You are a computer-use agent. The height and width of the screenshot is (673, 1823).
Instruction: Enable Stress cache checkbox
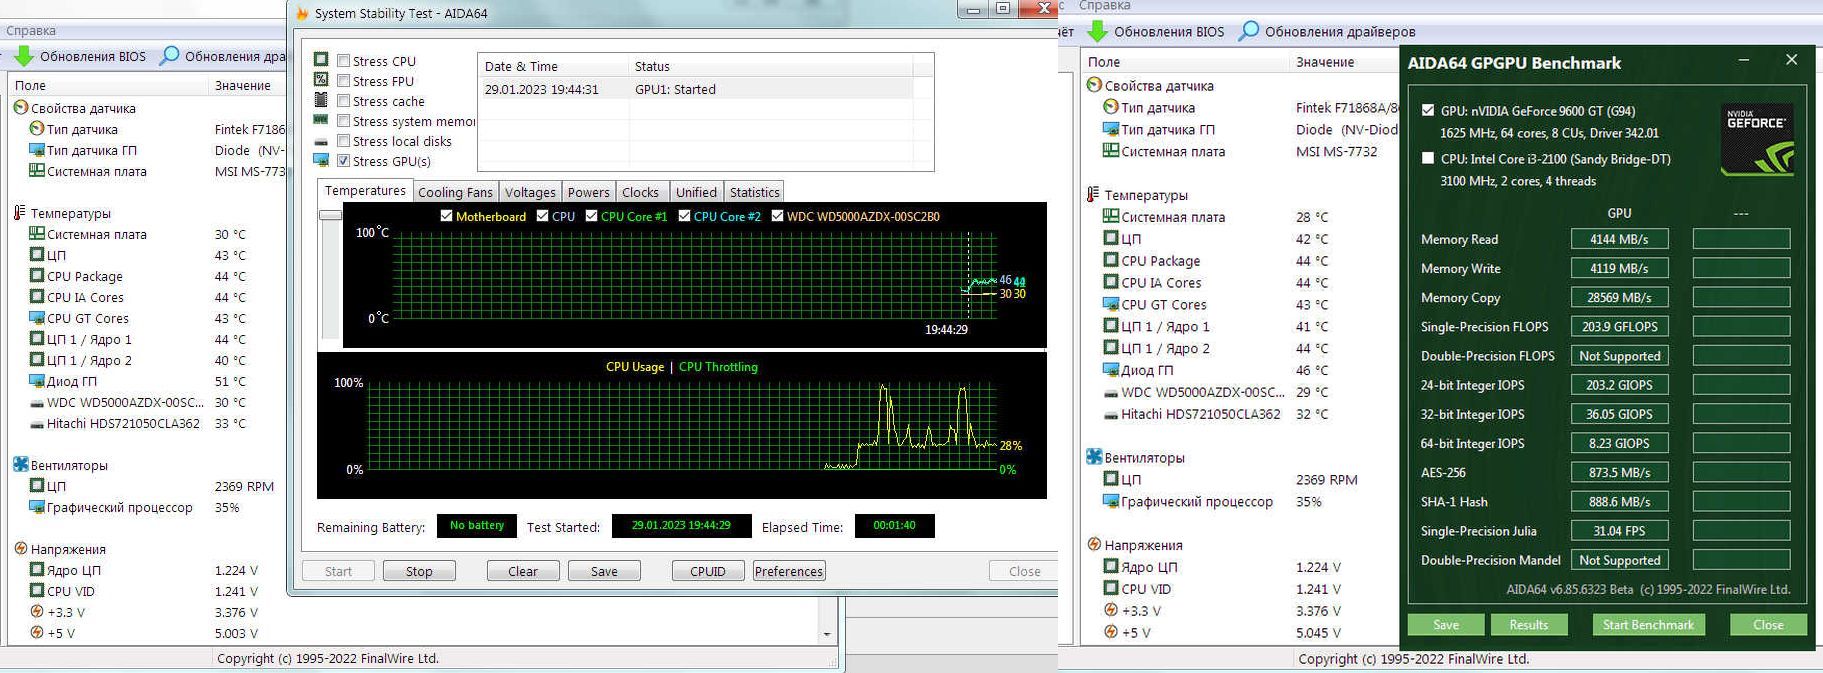(343, 101)
